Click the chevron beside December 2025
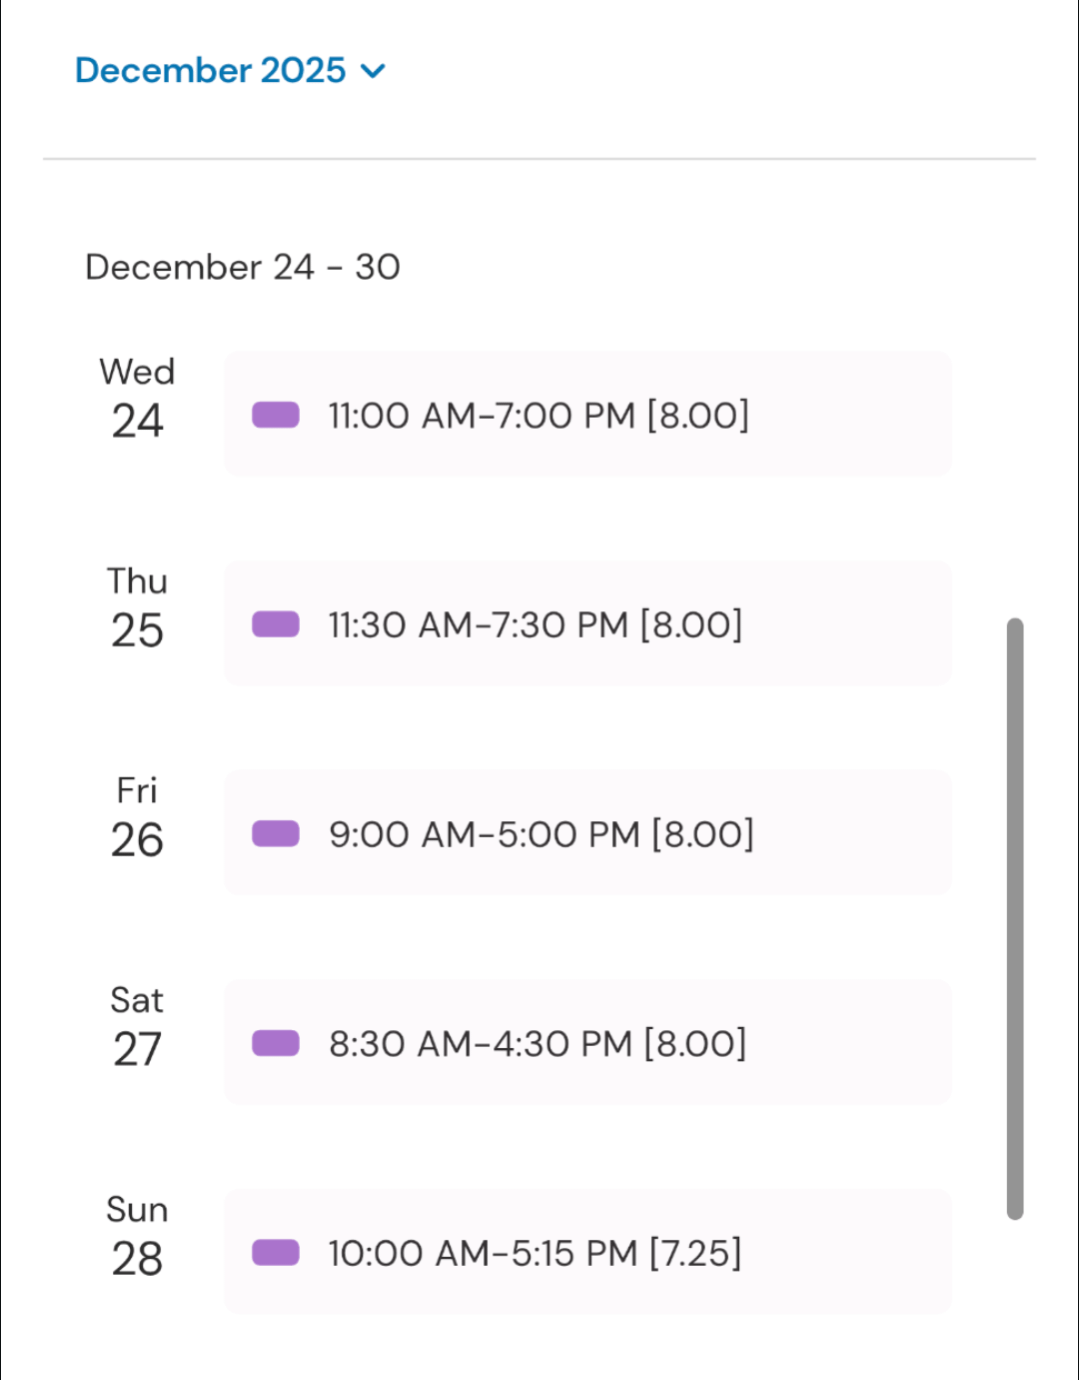1079x1380 pixels. tap(373, 71)
